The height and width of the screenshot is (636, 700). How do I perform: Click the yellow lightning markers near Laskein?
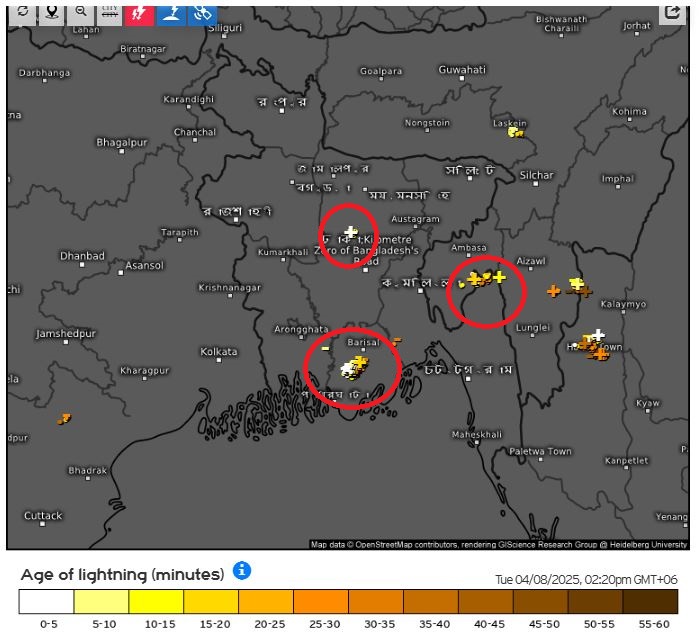(516, 132)
